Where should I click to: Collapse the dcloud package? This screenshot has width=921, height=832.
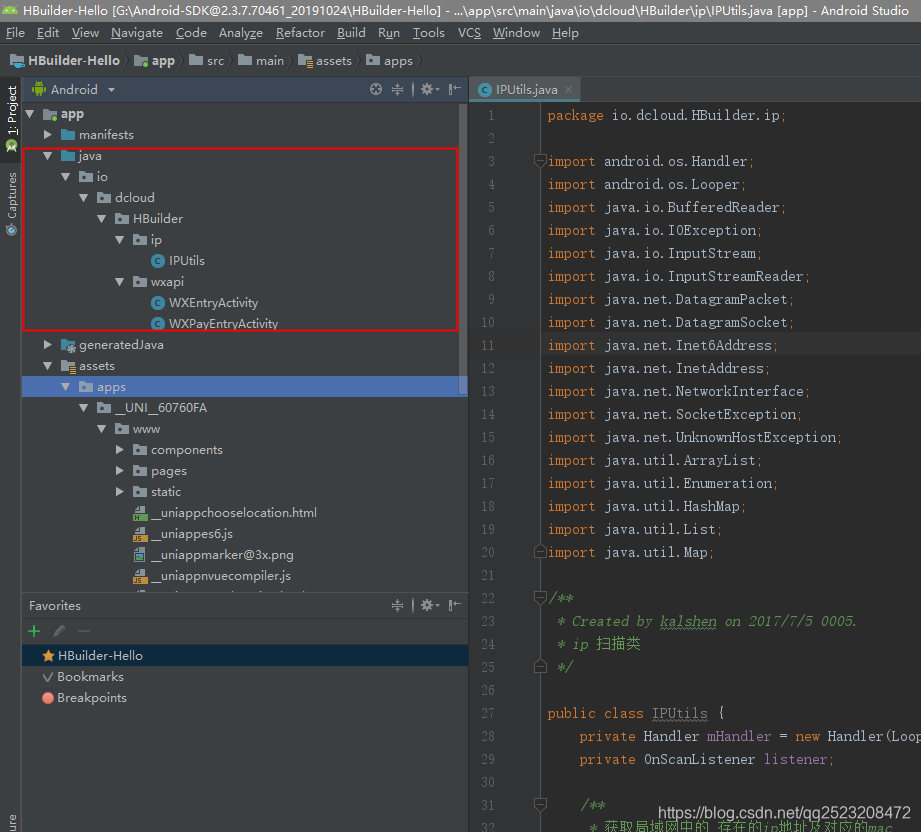(x=83, y=198)
